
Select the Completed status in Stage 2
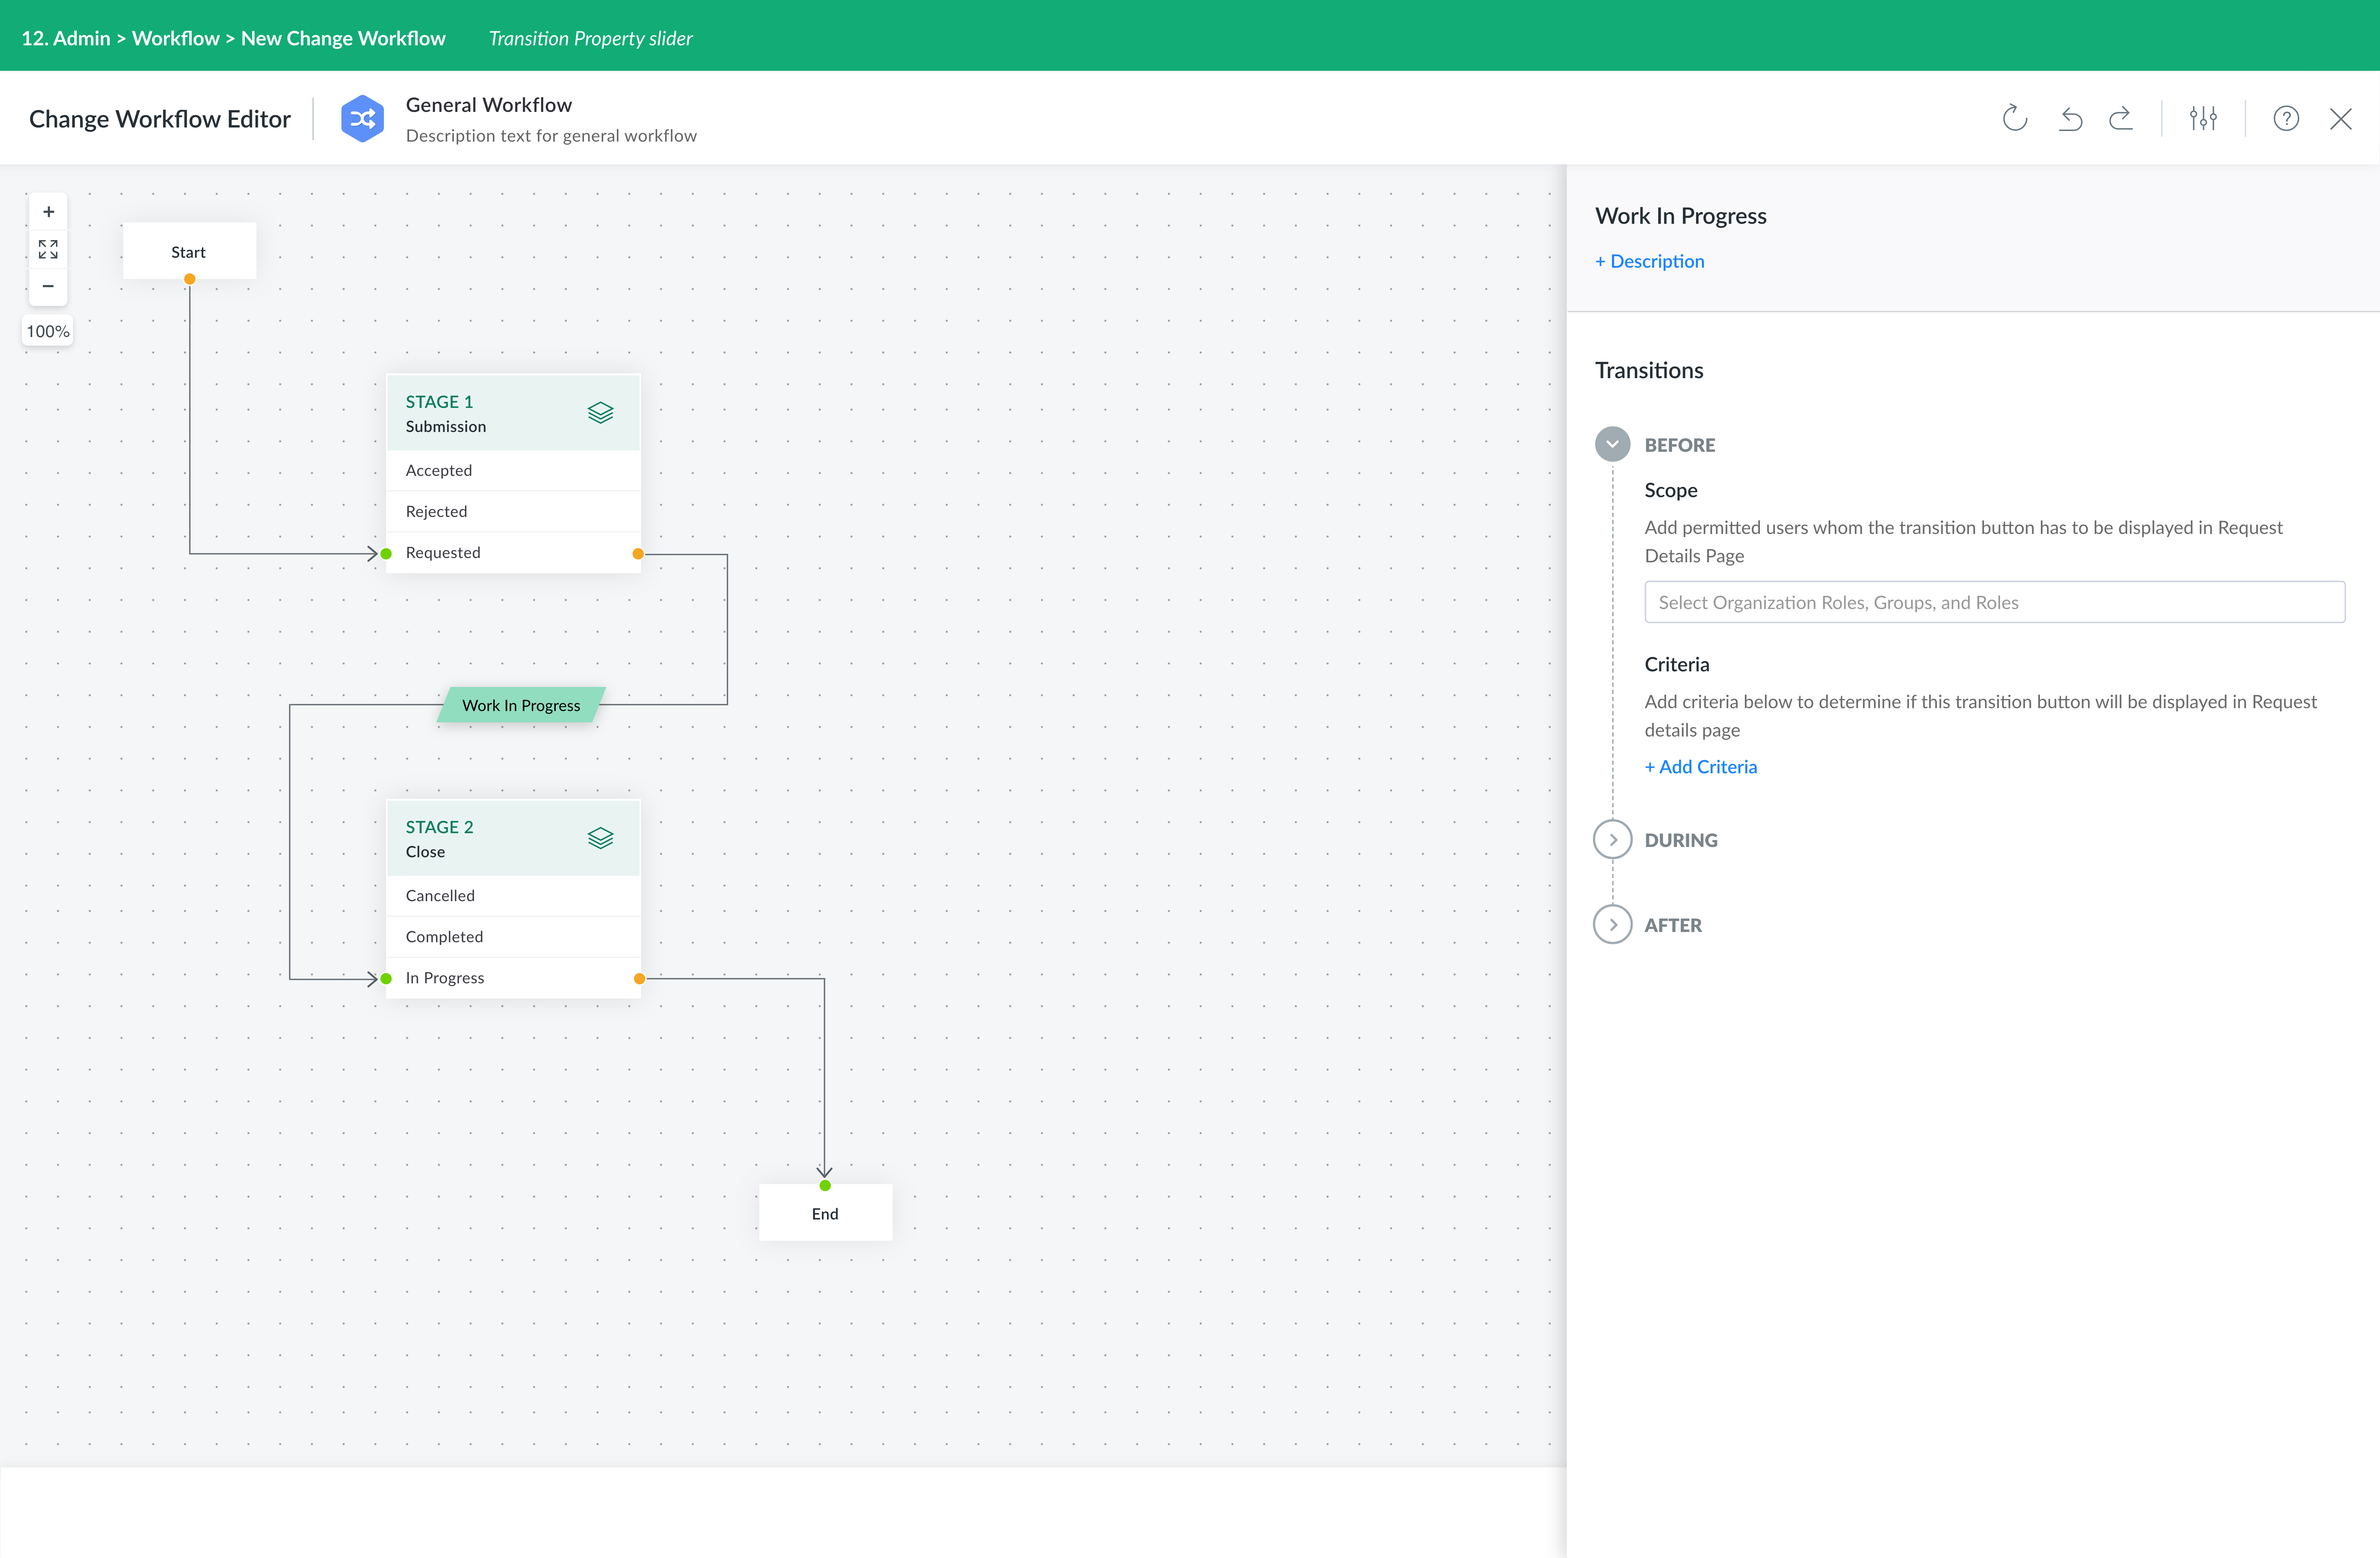(x=513, y=937)
